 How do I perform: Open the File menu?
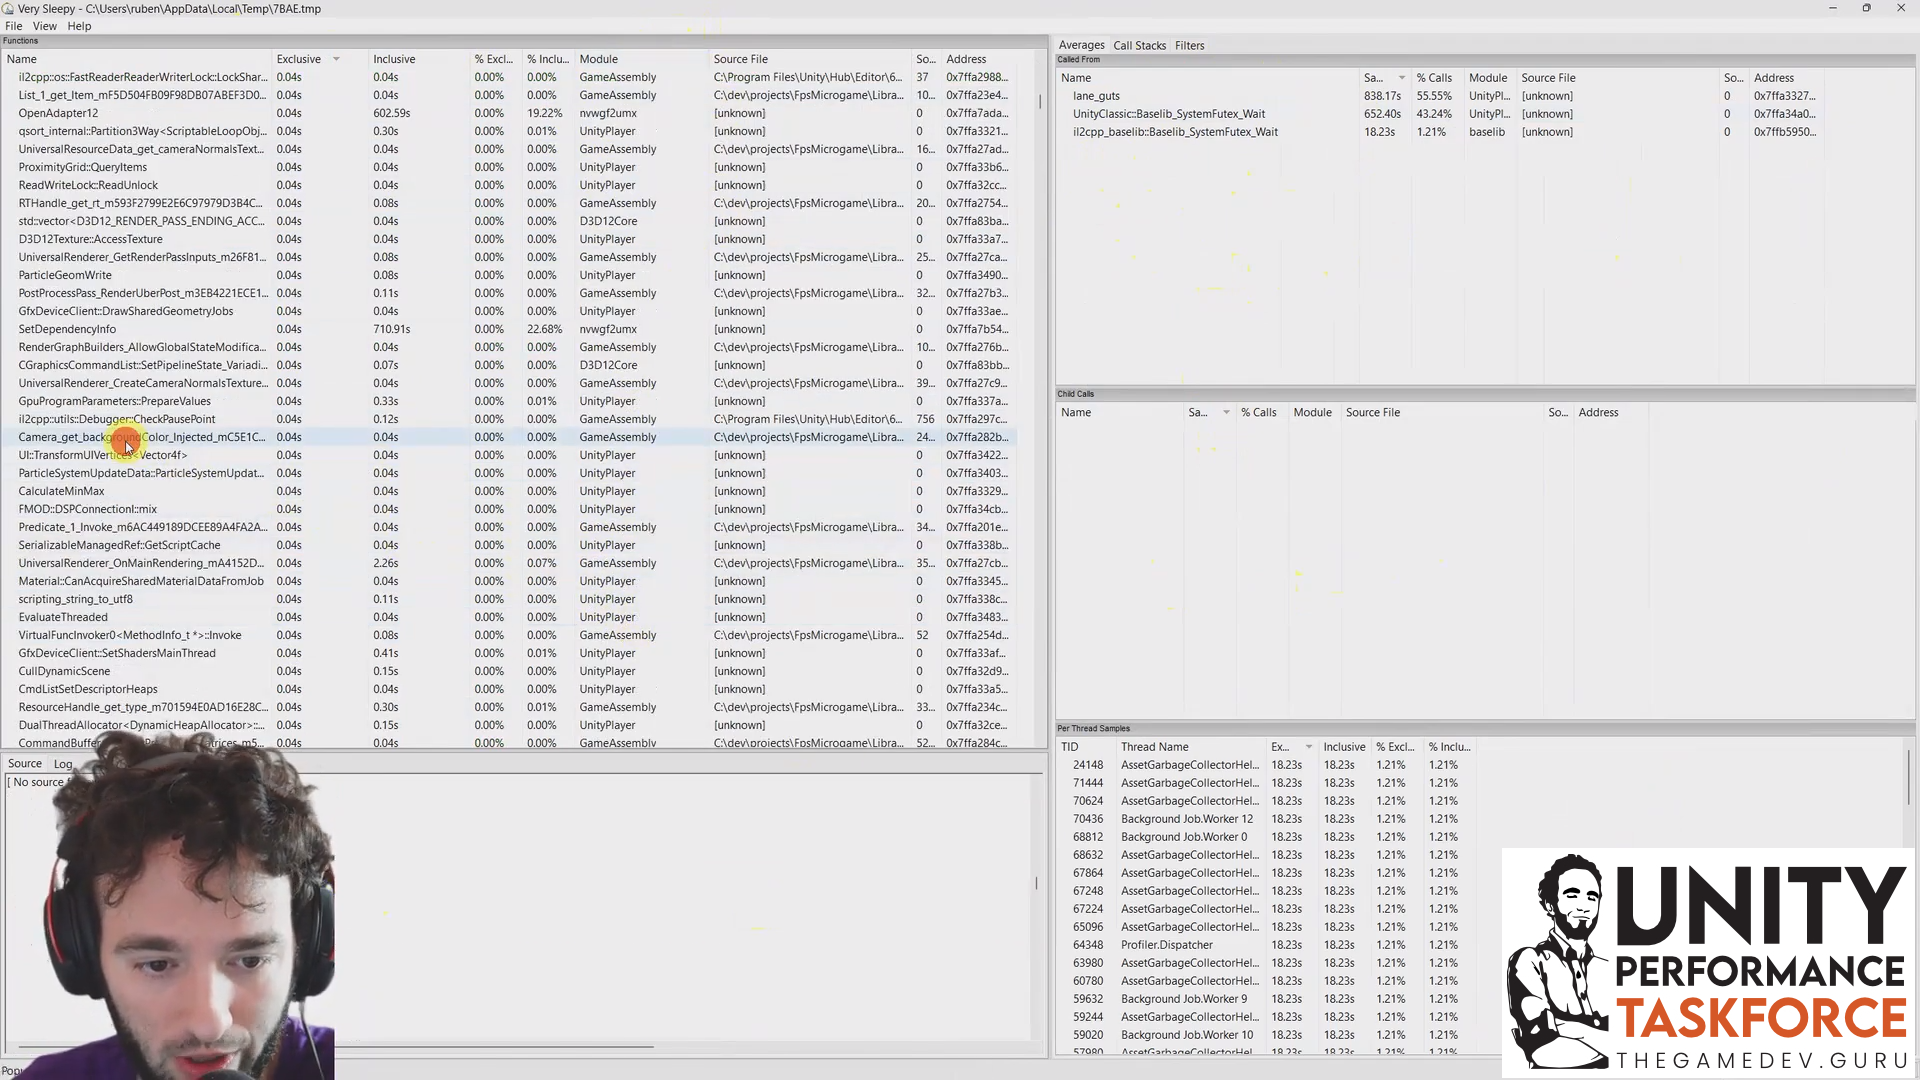pos(13,26)
